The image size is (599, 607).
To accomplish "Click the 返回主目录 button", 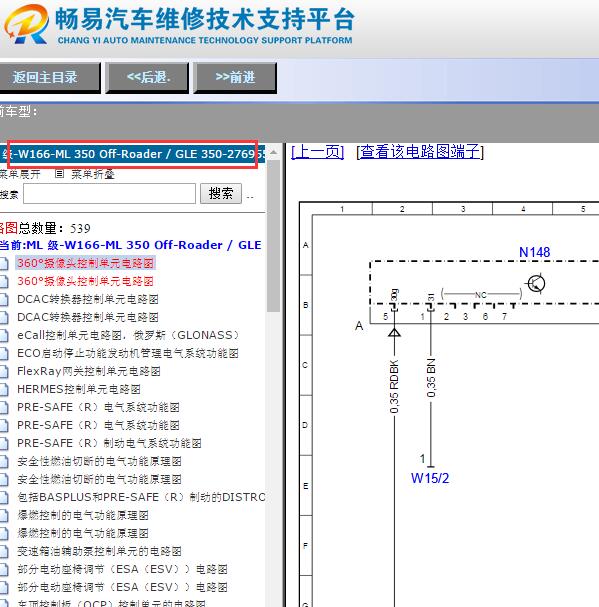I will click(49, 77).
